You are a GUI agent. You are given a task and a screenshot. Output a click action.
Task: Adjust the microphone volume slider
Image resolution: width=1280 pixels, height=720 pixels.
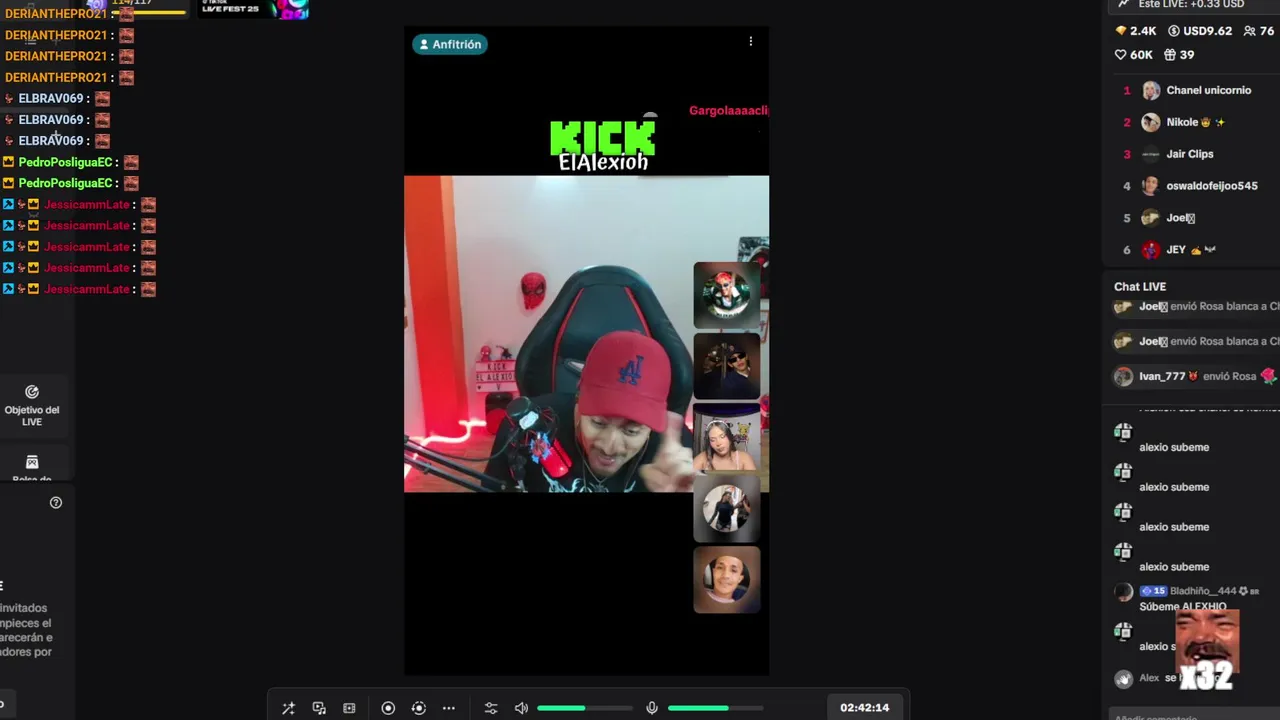(715, 708)
